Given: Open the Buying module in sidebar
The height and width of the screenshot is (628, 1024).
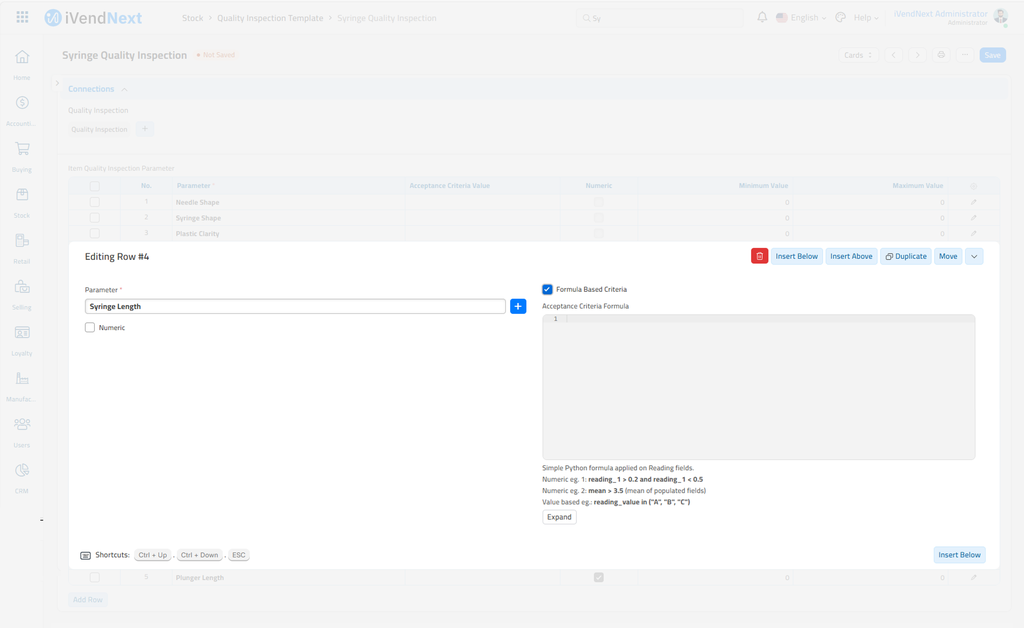Looking at the screenshot, I should tap(22, 154).
